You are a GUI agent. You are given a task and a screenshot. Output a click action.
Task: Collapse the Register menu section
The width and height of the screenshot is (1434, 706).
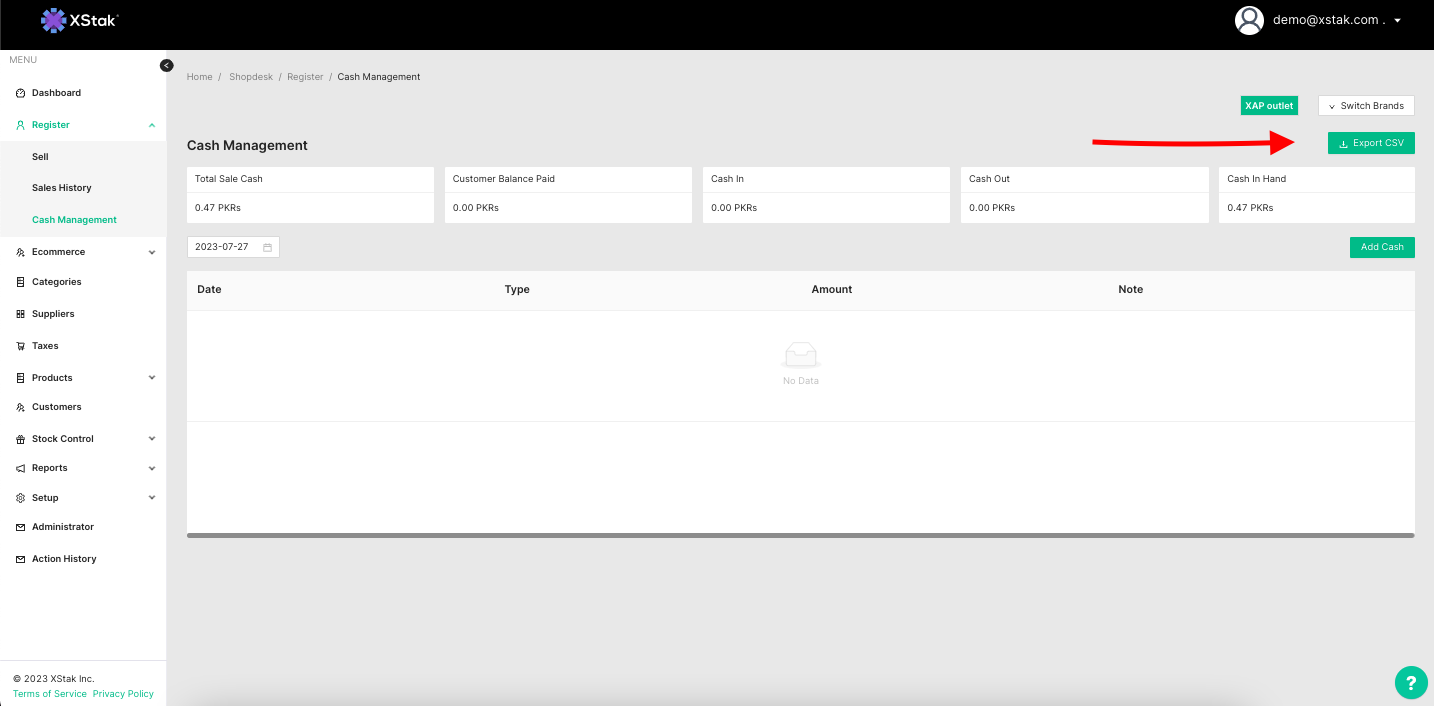pos(152,125)
